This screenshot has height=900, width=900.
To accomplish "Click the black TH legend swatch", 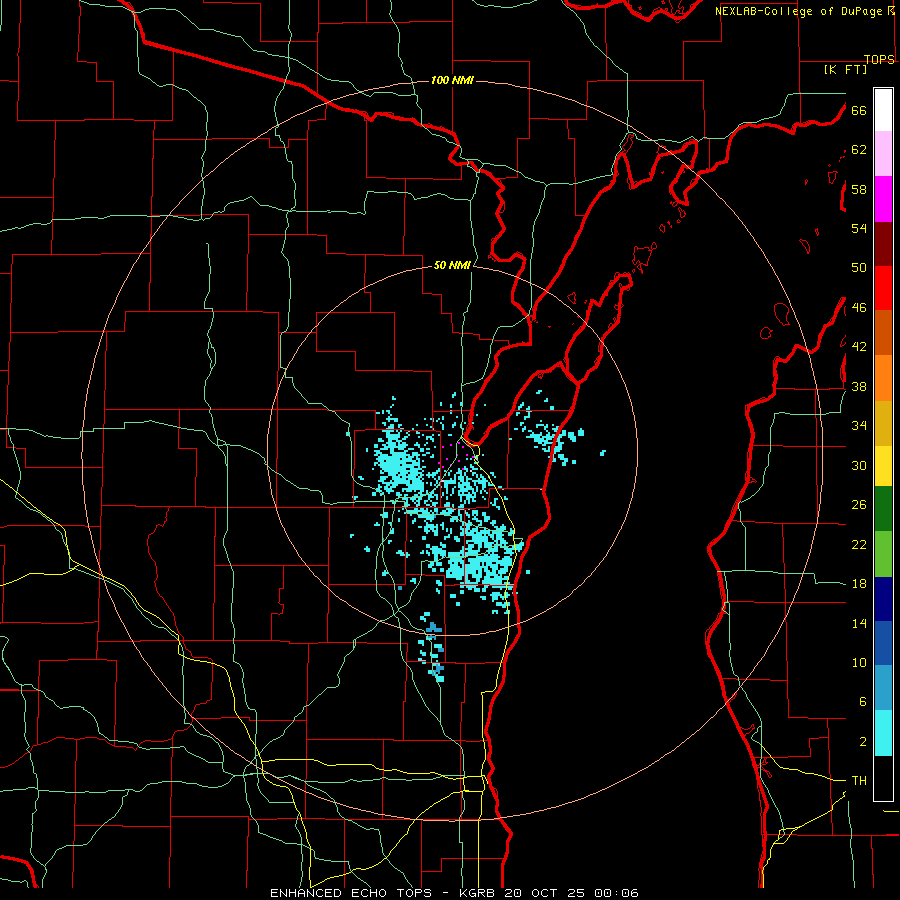I will 883,778.
